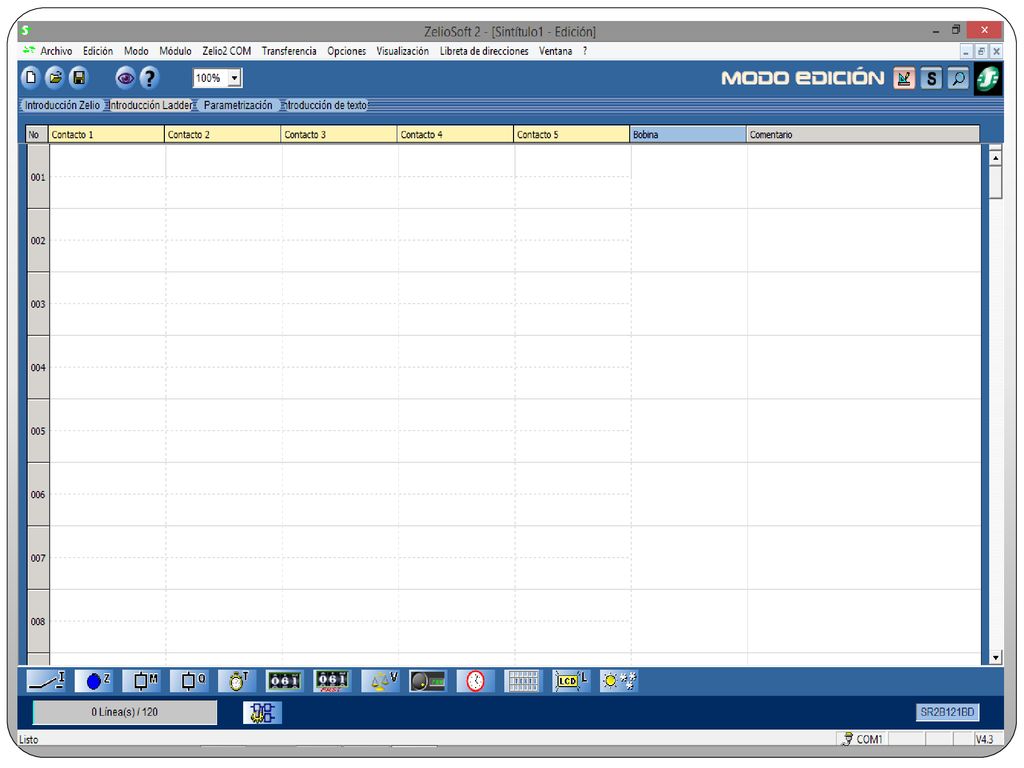Click the No column header
This screenshot has height=768, width=1024.
(x=37, y=135)
